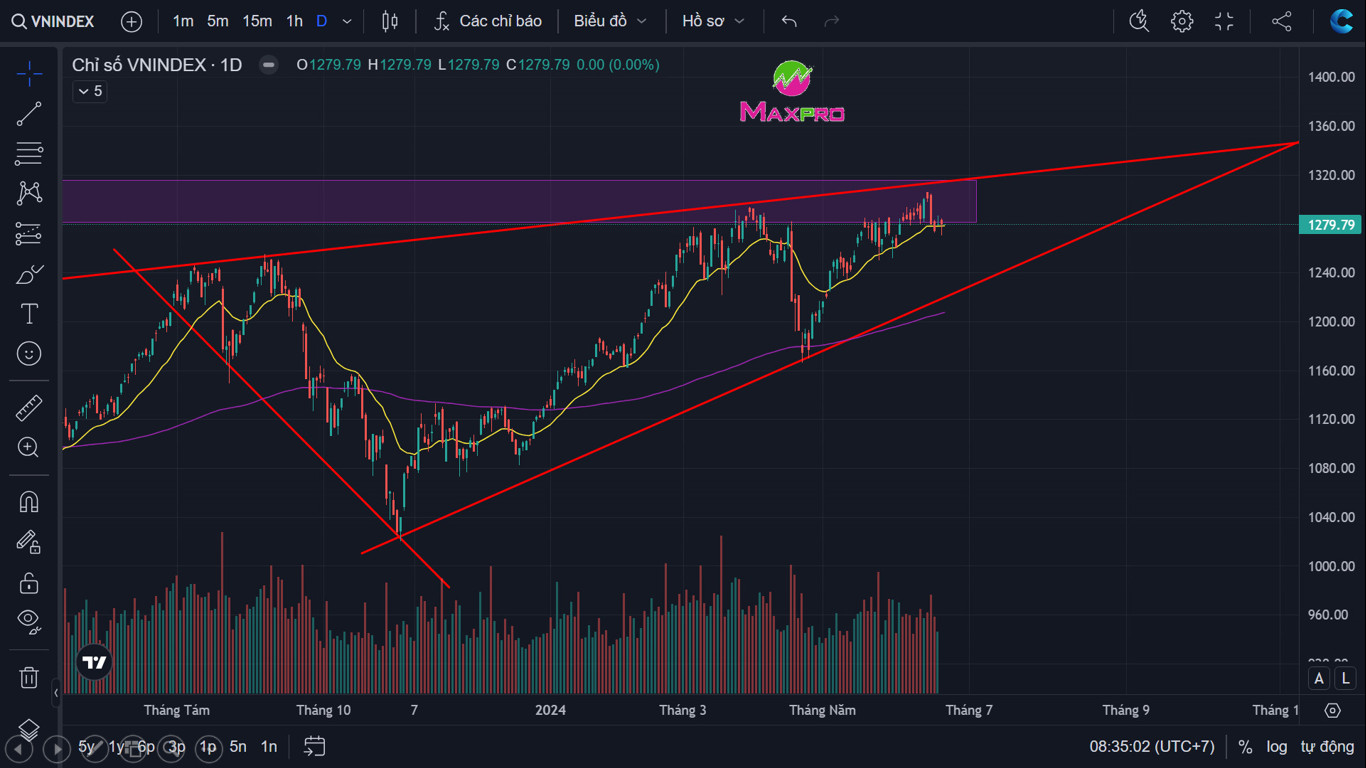Open the 'Biểu đồ' dropdown
The width and height of the screenshot is (1366, 768).
point(610,21)
